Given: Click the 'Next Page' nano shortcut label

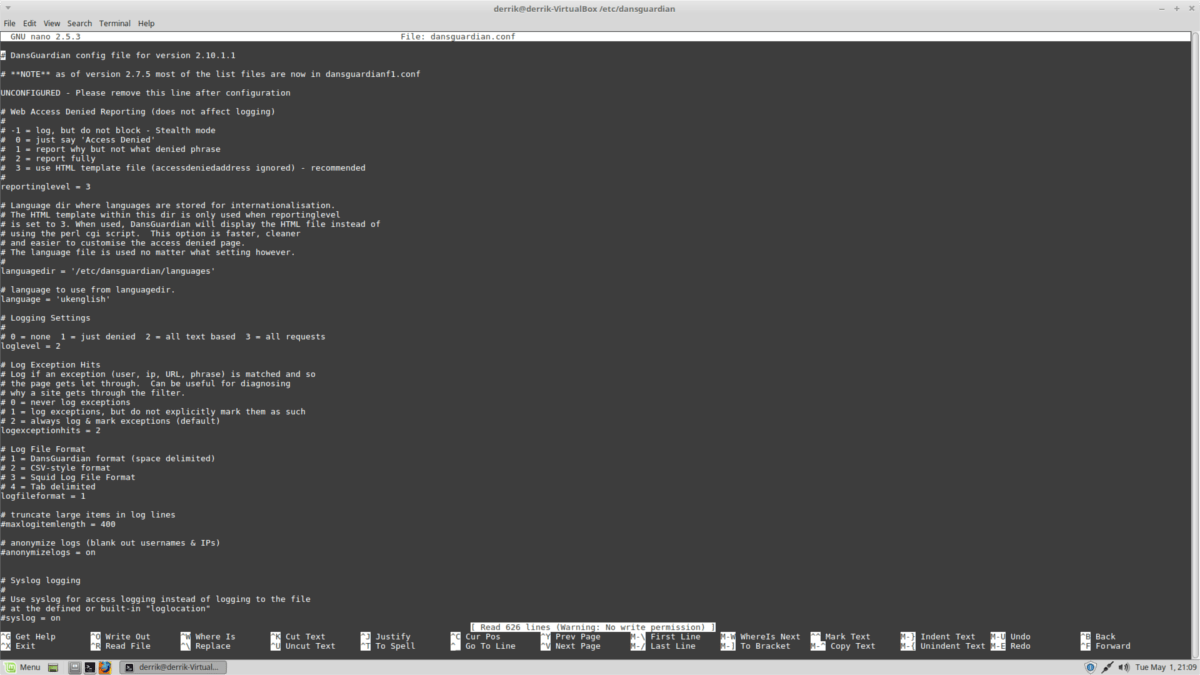Looking at the screenshot, I should [578, 646].
